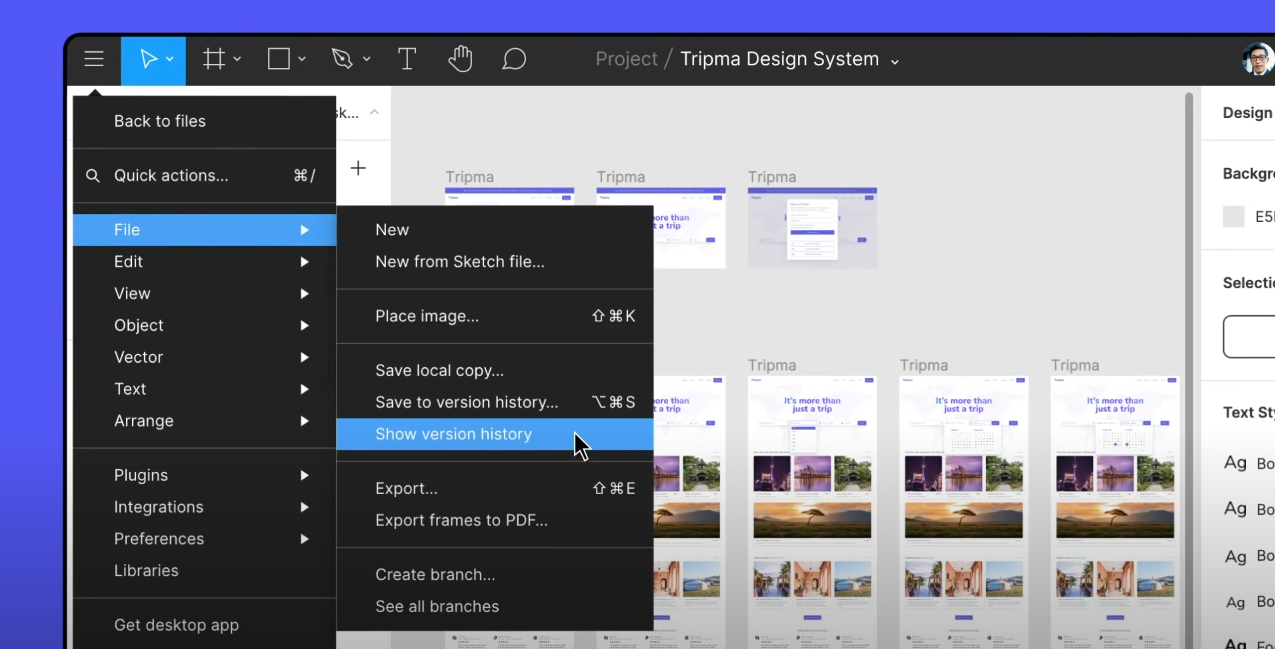Screen dimensions: 1275x649
Task: Add a new page with plus icon
Action: 358,168
